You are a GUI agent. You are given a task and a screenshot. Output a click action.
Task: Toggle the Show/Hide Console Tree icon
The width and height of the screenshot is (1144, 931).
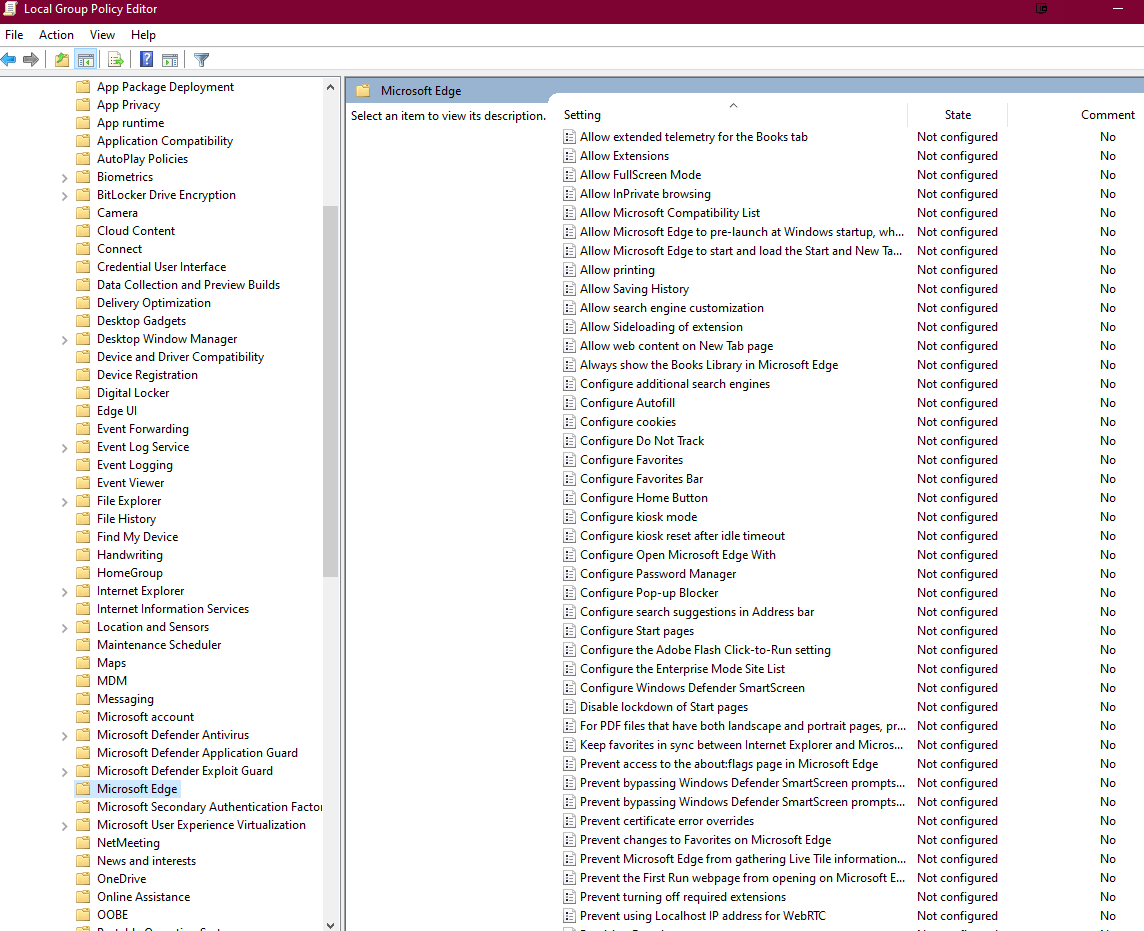point(85,60)
